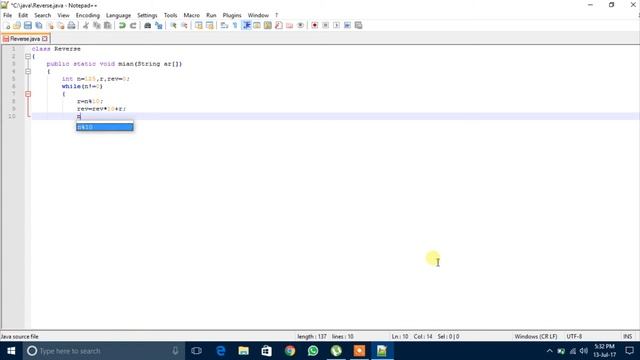This screenshot has width=640, height=360.
Task: Open the Encoding menu
Action: (88, 15)
